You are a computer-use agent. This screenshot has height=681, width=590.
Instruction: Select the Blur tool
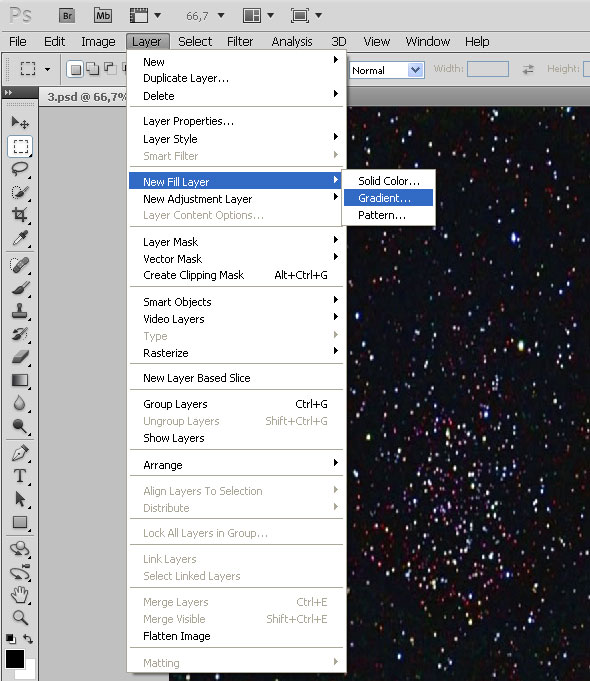[x=20, y=403]
